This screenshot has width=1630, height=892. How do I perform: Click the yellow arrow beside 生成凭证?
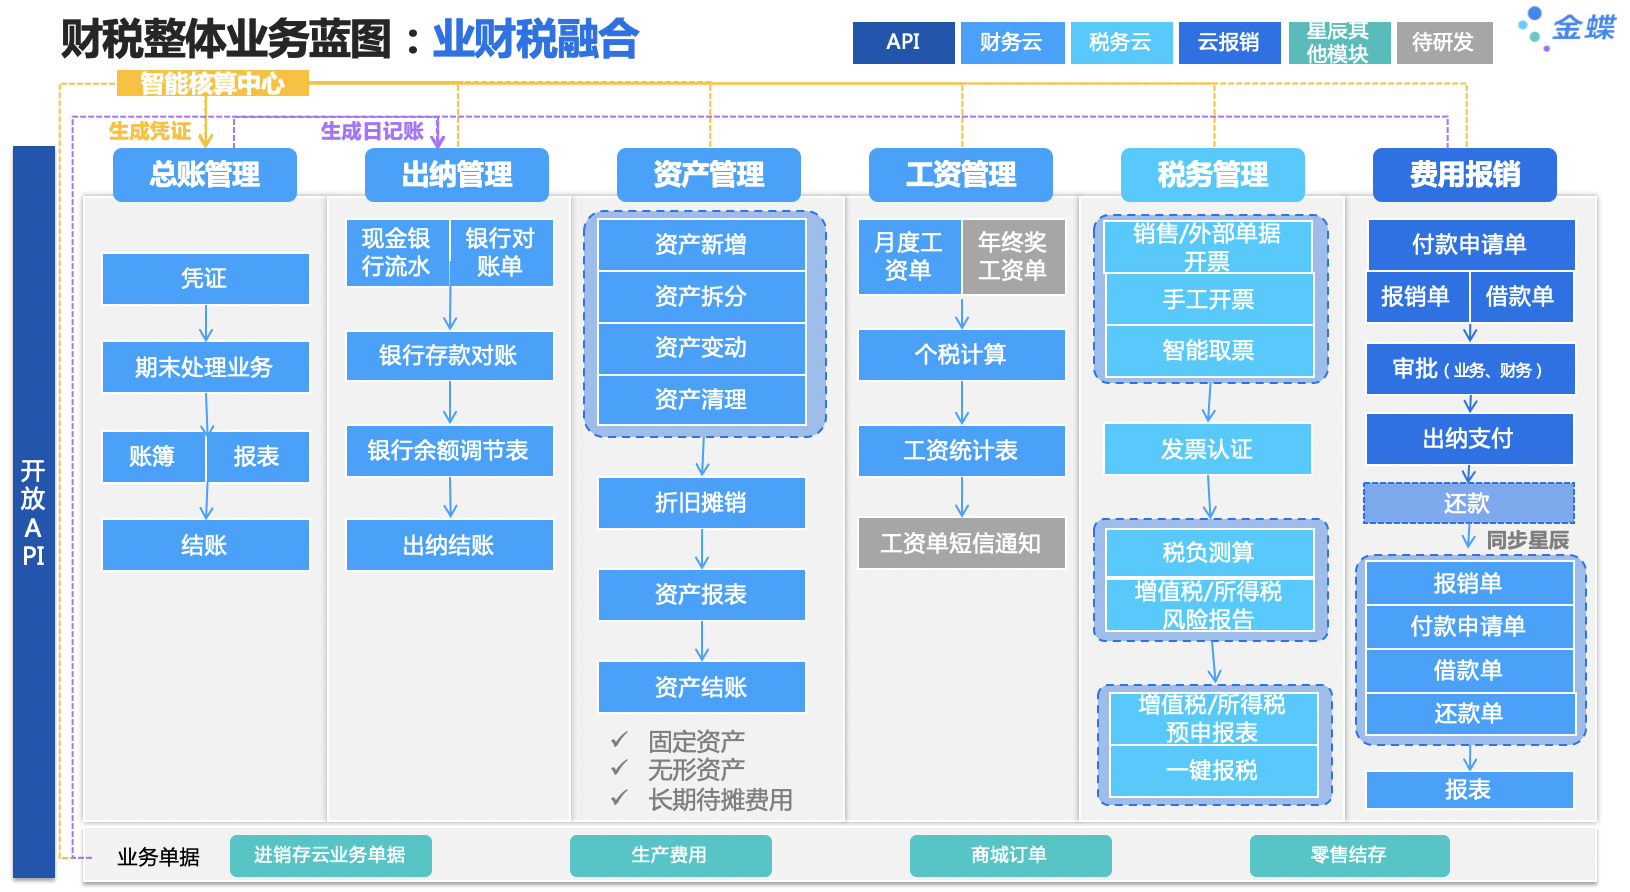click(x=205, y=132)
